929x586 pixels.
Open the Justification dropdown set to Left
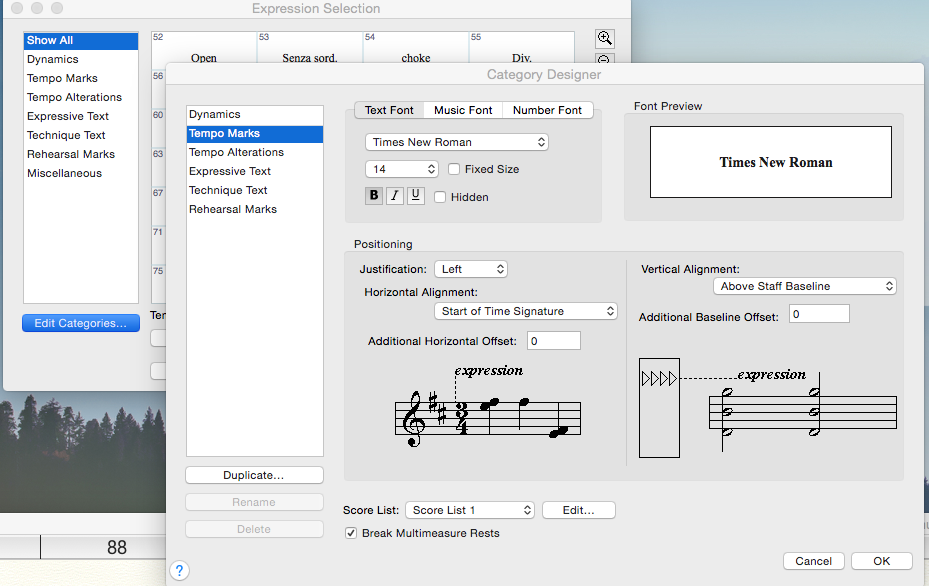[x=471, y=269]
